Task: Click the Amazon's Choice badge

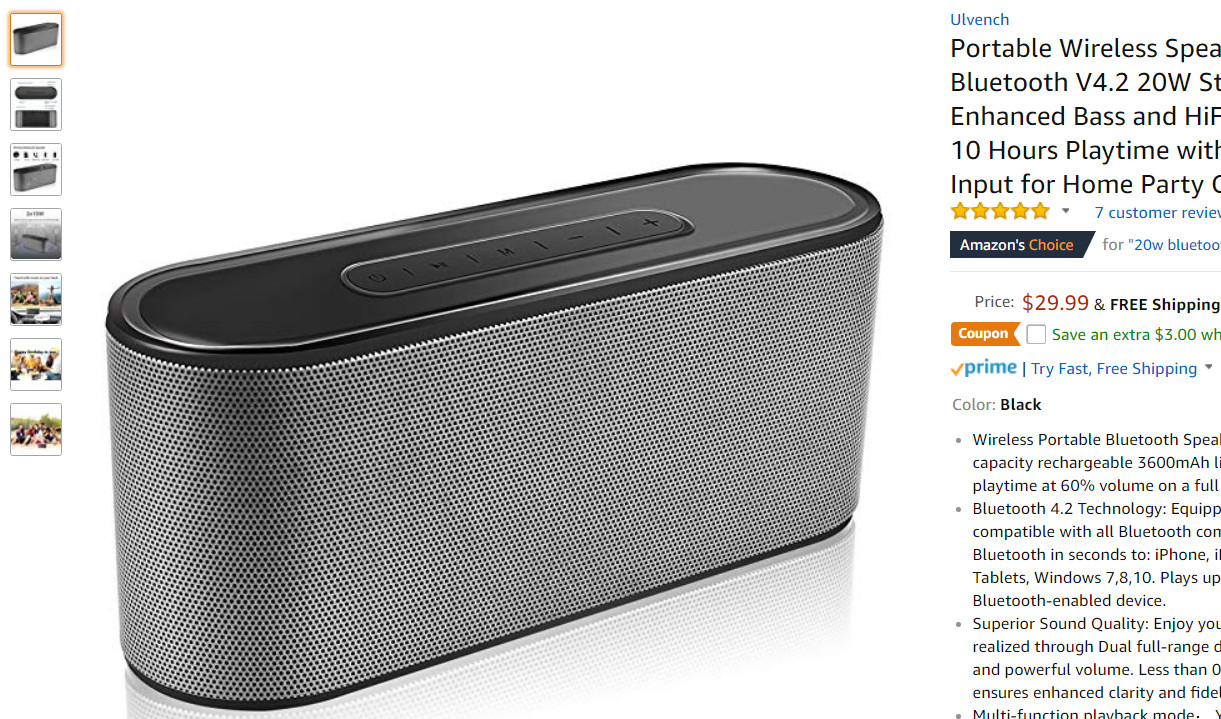Action: click(x=1016, y=245)
